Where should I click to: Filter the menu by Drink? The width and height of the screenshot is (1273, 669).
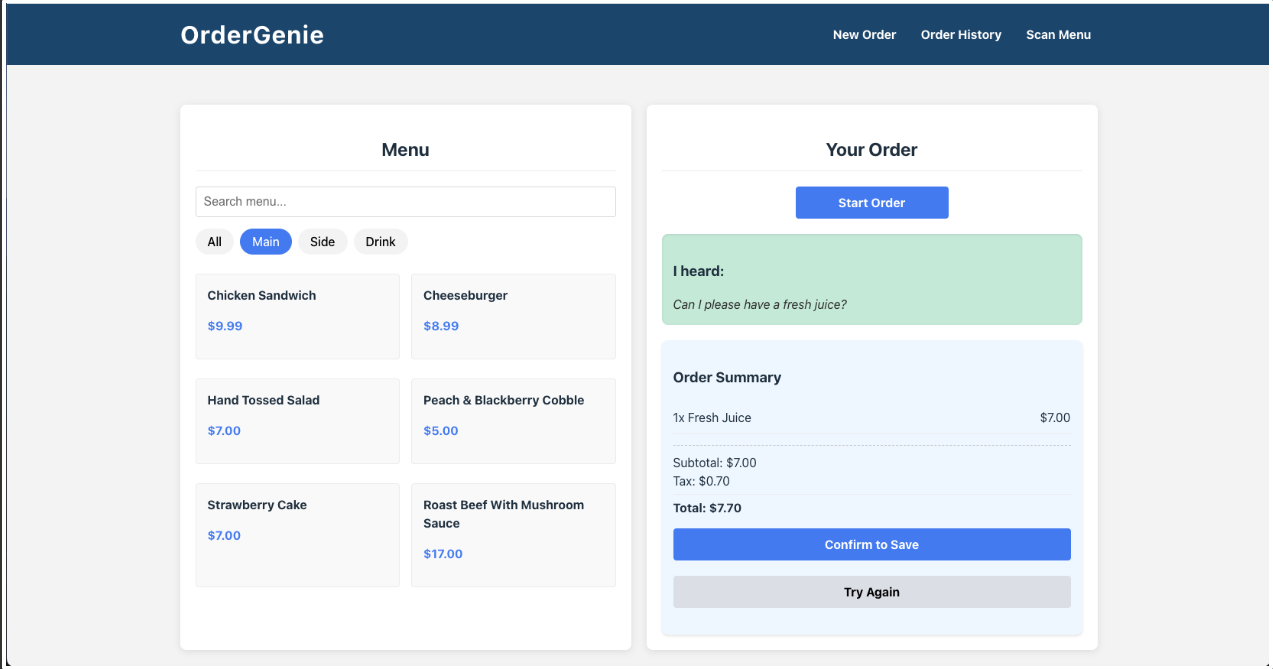click(x=380, y=241)
